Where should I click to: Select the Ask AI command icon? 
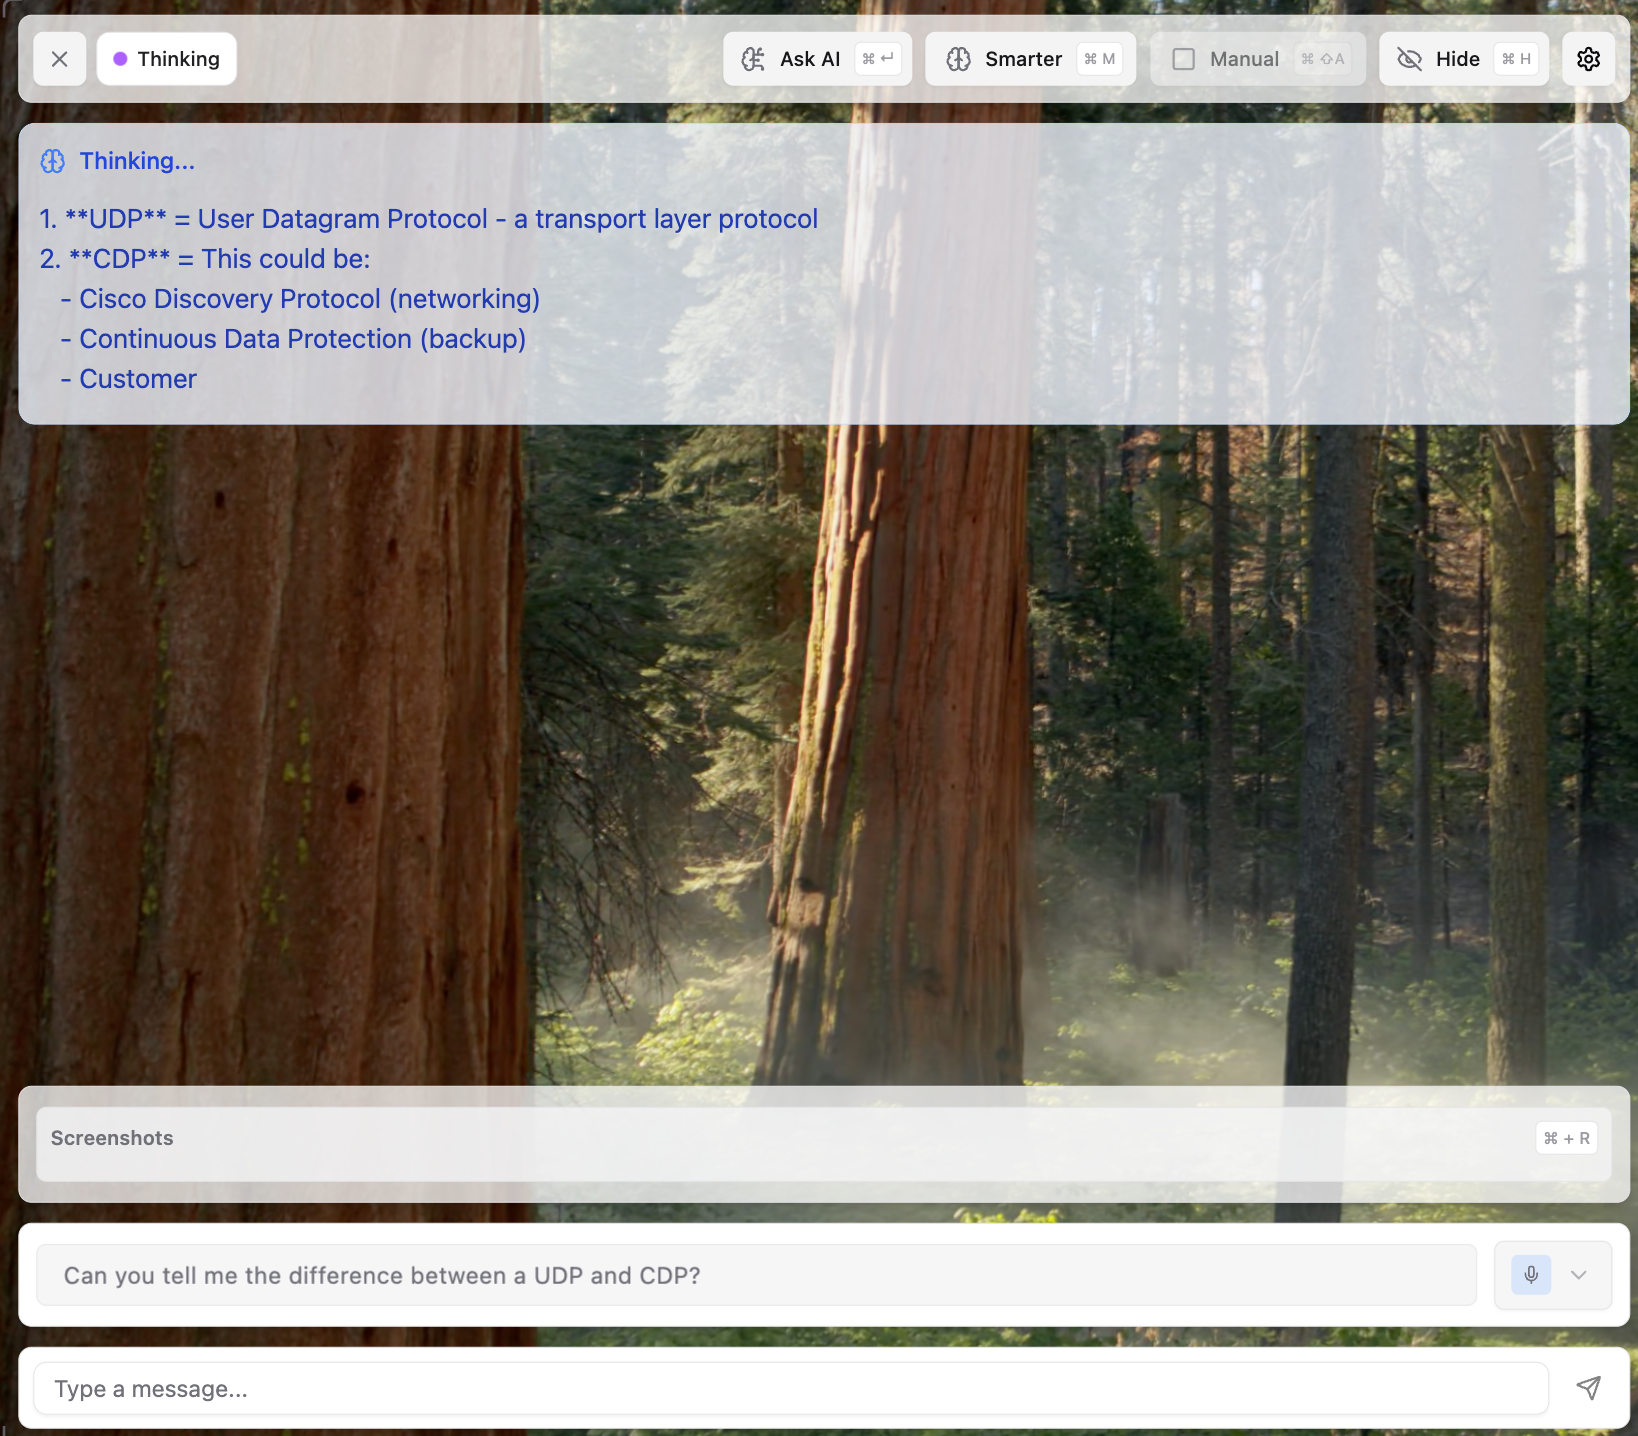754,58
